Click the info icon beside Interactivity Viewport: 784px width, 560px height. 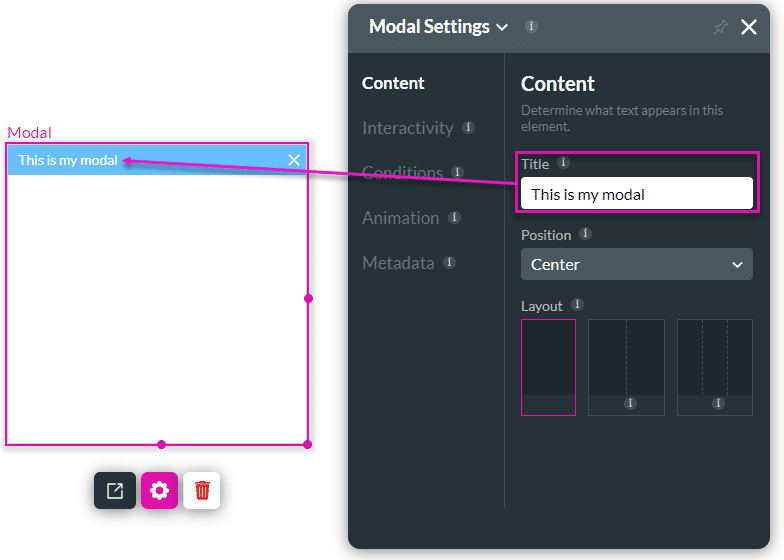468,128
